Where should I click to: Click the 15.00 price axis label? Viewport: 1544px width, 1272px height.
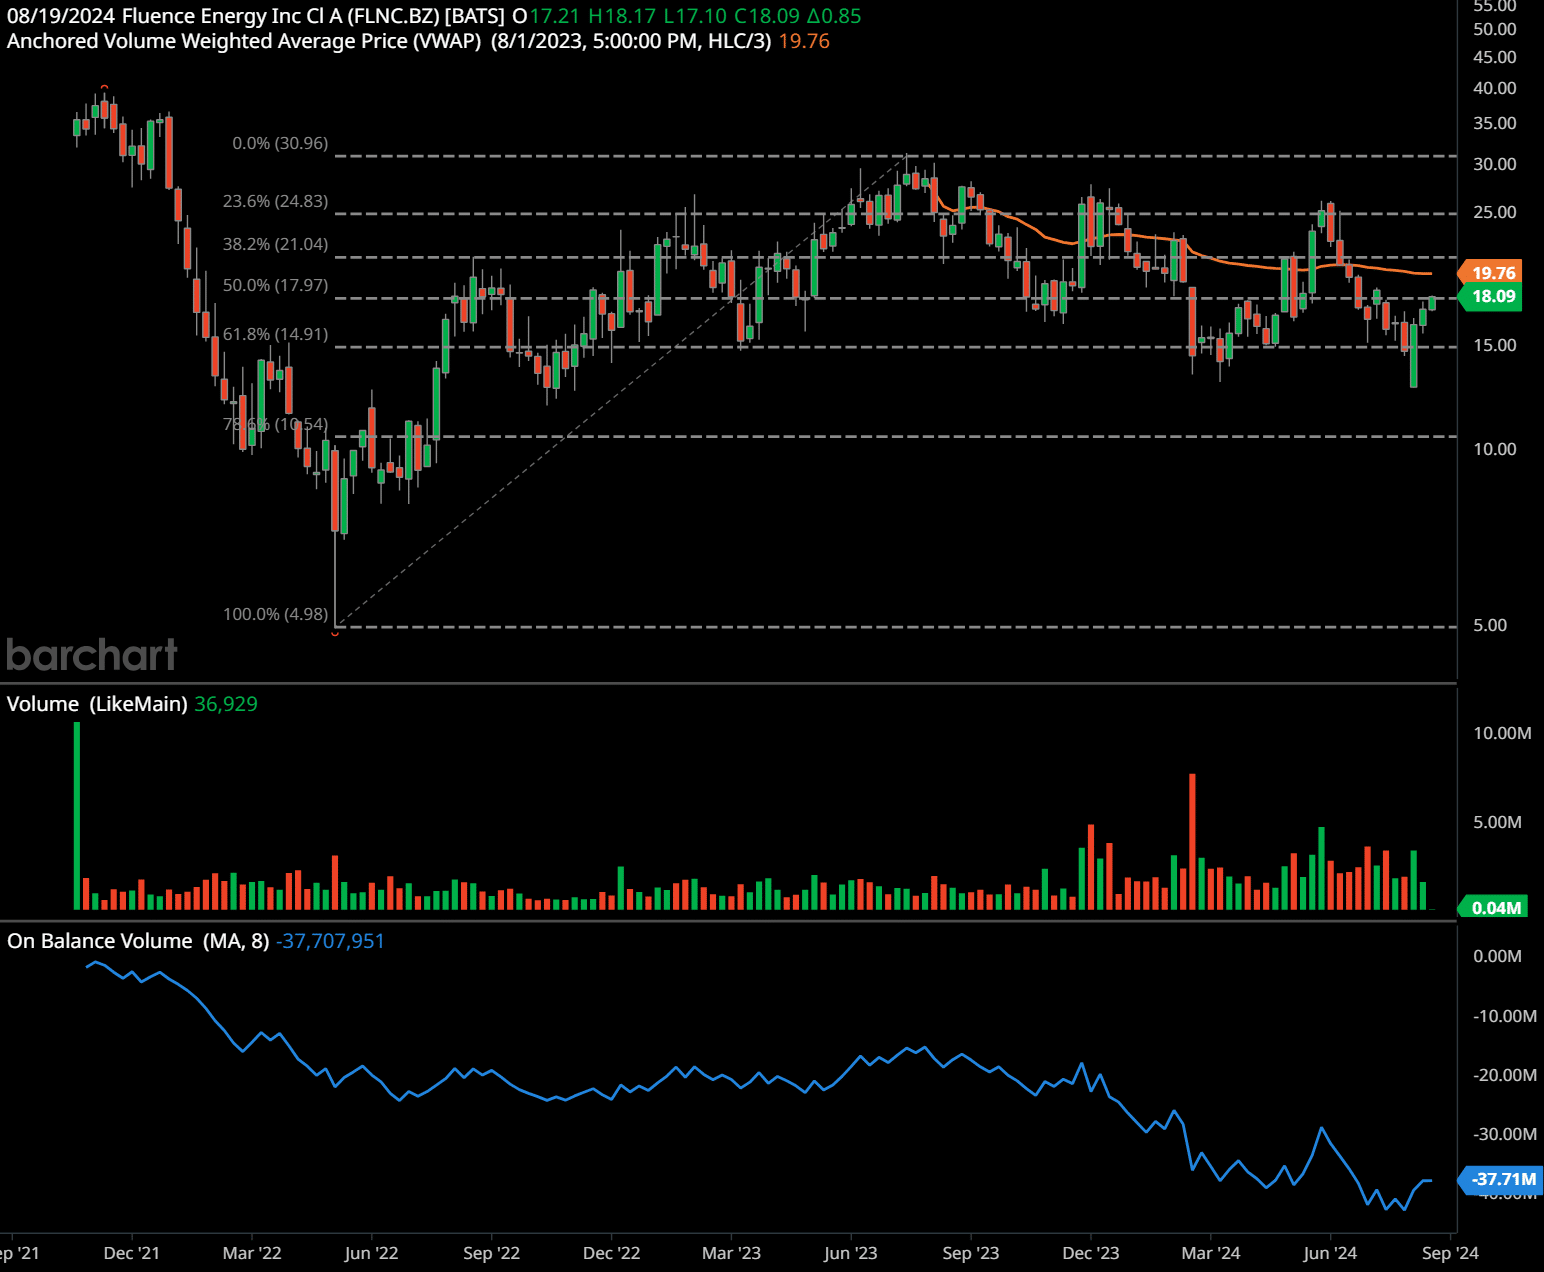click(1494, 345)
